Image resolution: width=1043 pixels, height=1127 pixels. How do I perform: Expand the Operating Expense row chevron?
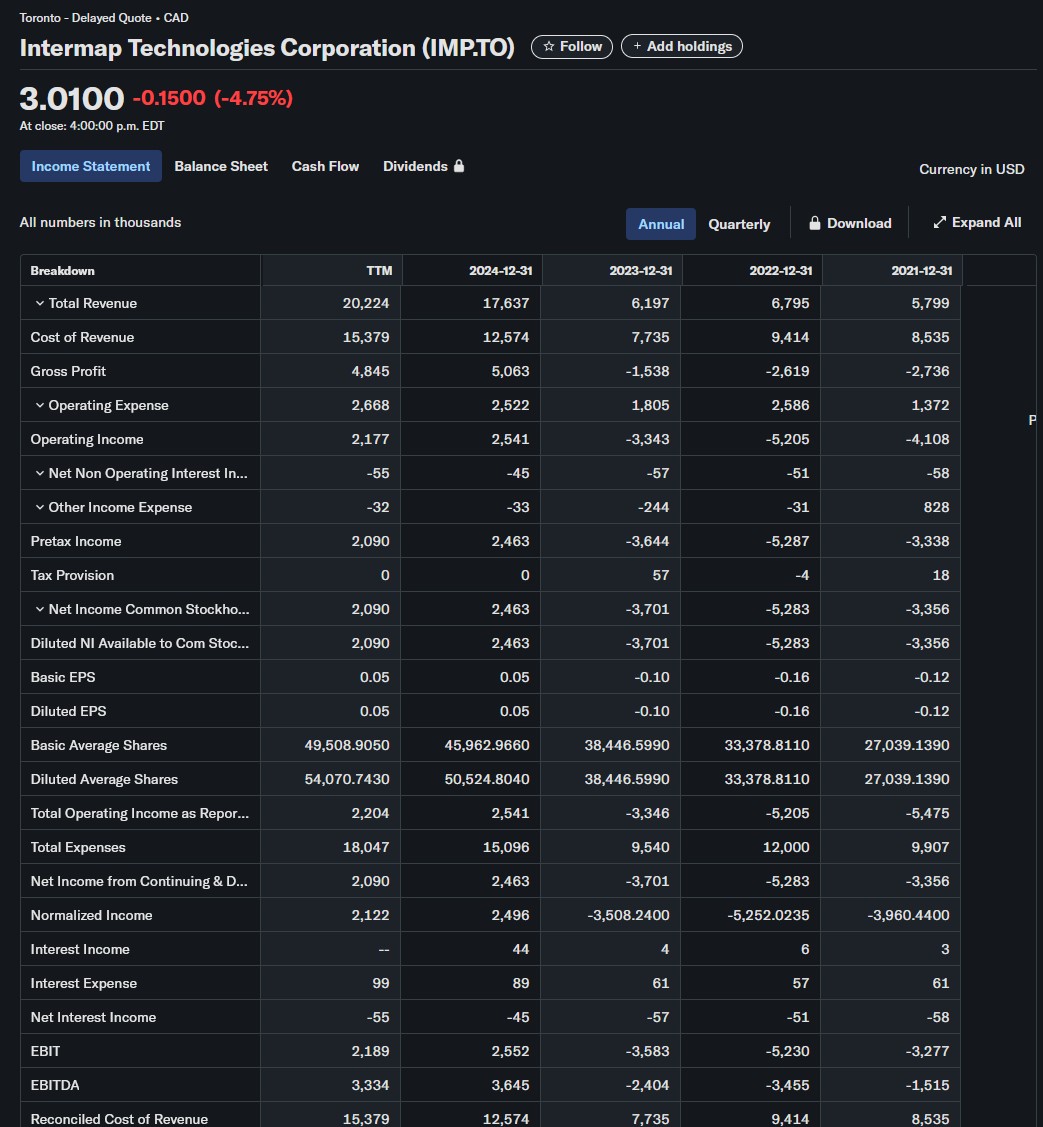pyautogui.click(x=40, y=405)
